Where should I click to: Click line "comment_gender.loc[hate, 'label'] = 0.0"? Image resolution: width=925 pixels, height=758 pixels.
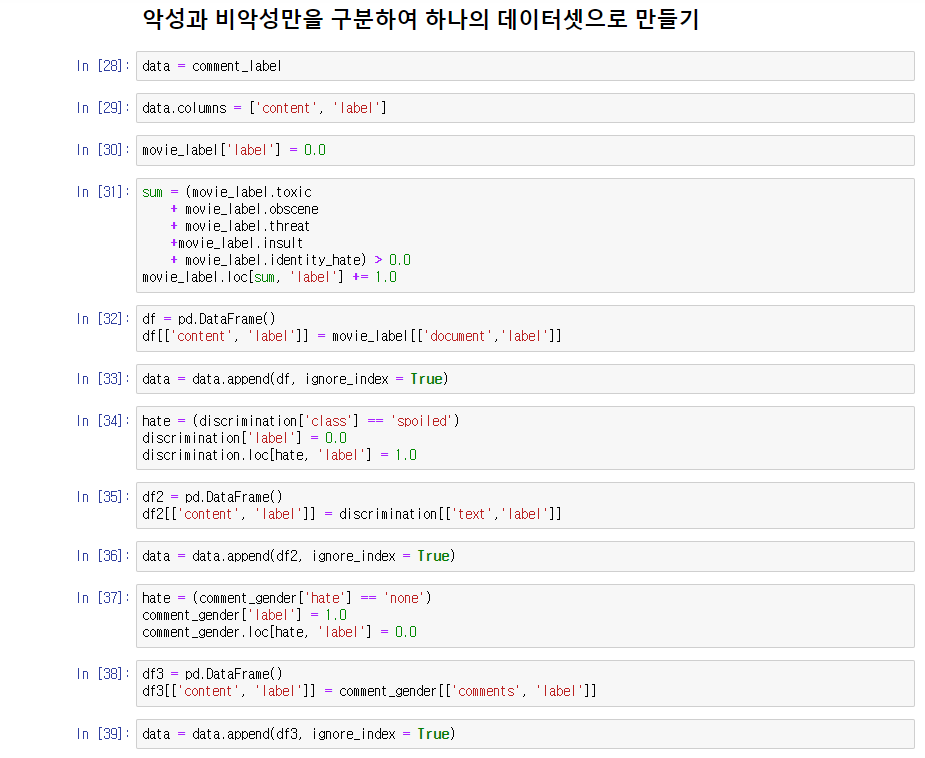(280, 632)
